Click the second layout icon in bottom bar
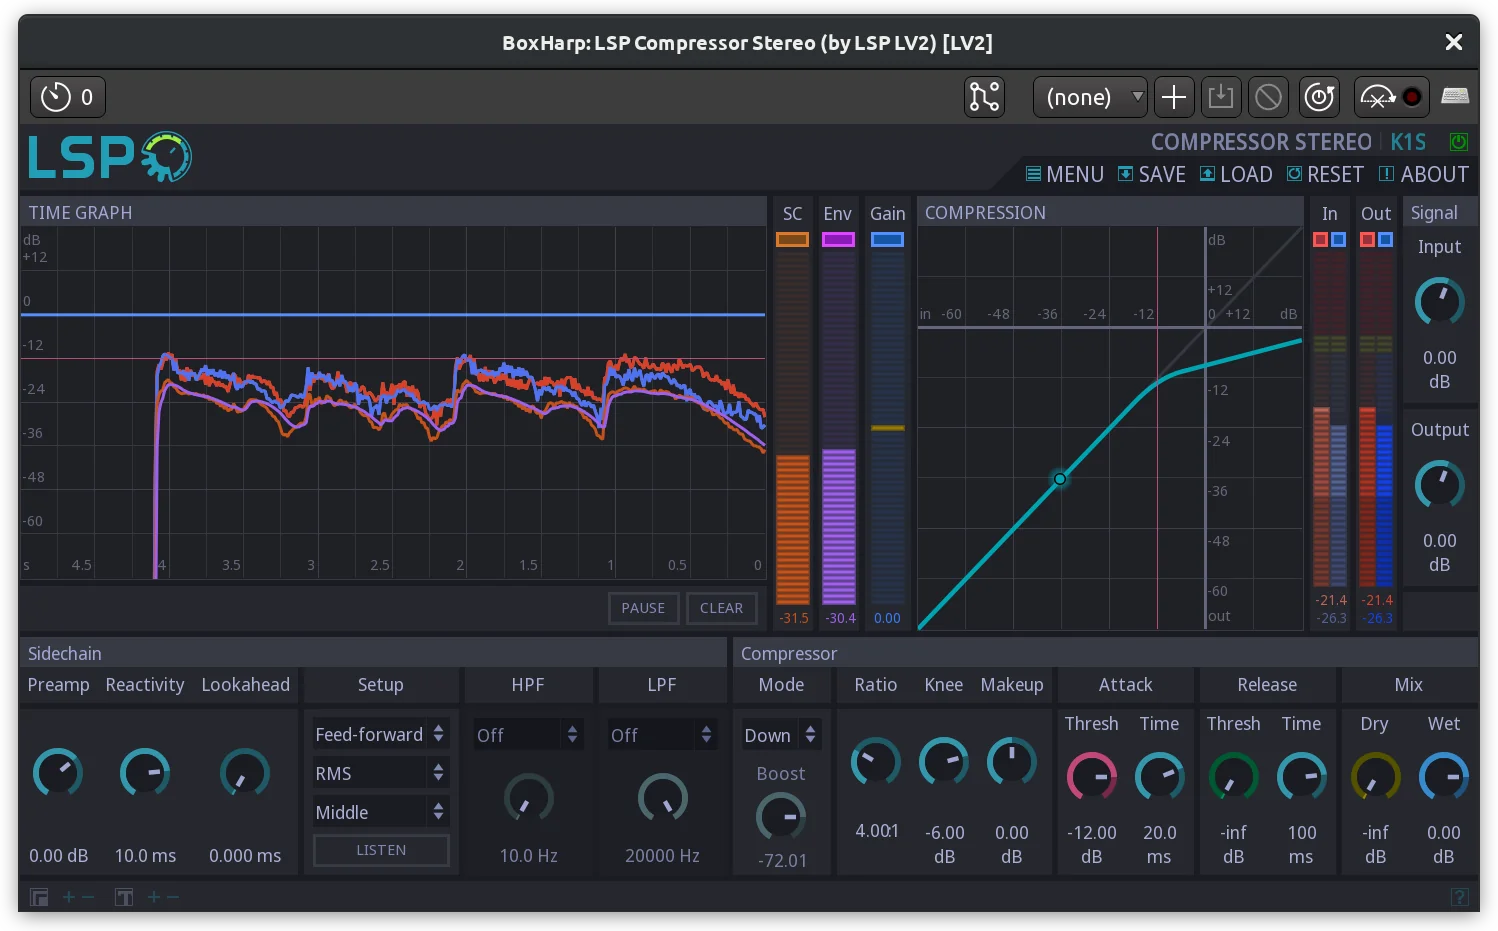Screen dimensions: 1498x931 click(x=124, y=897)
